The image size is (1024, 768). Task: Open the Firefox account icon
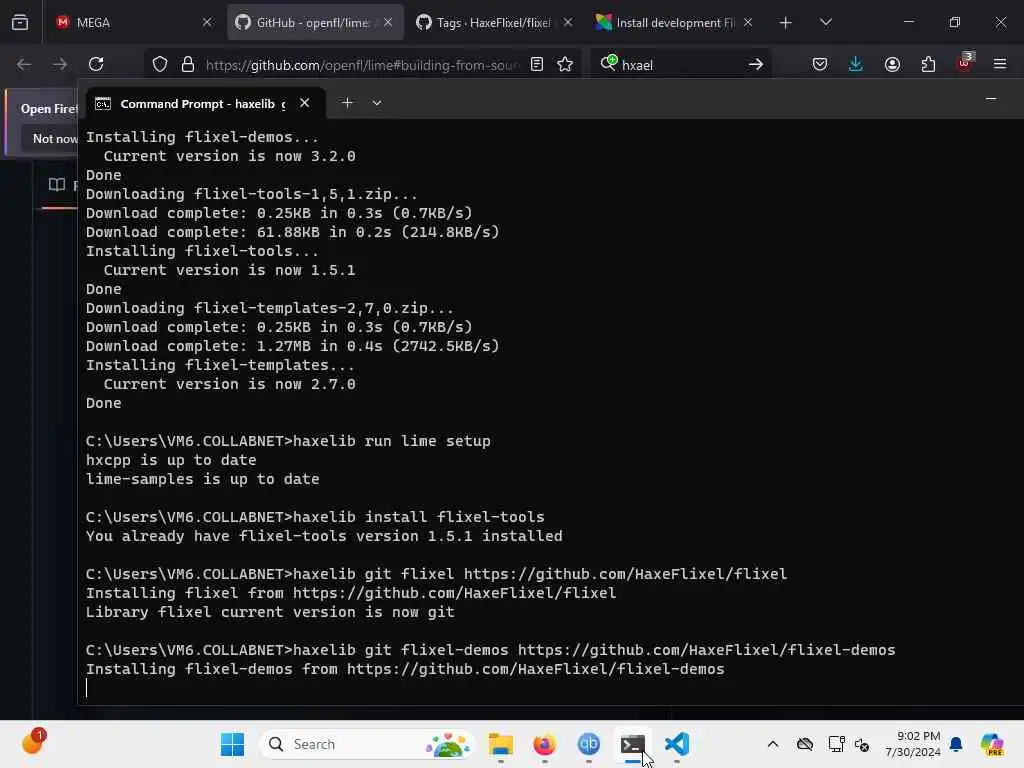pos(892,64)
